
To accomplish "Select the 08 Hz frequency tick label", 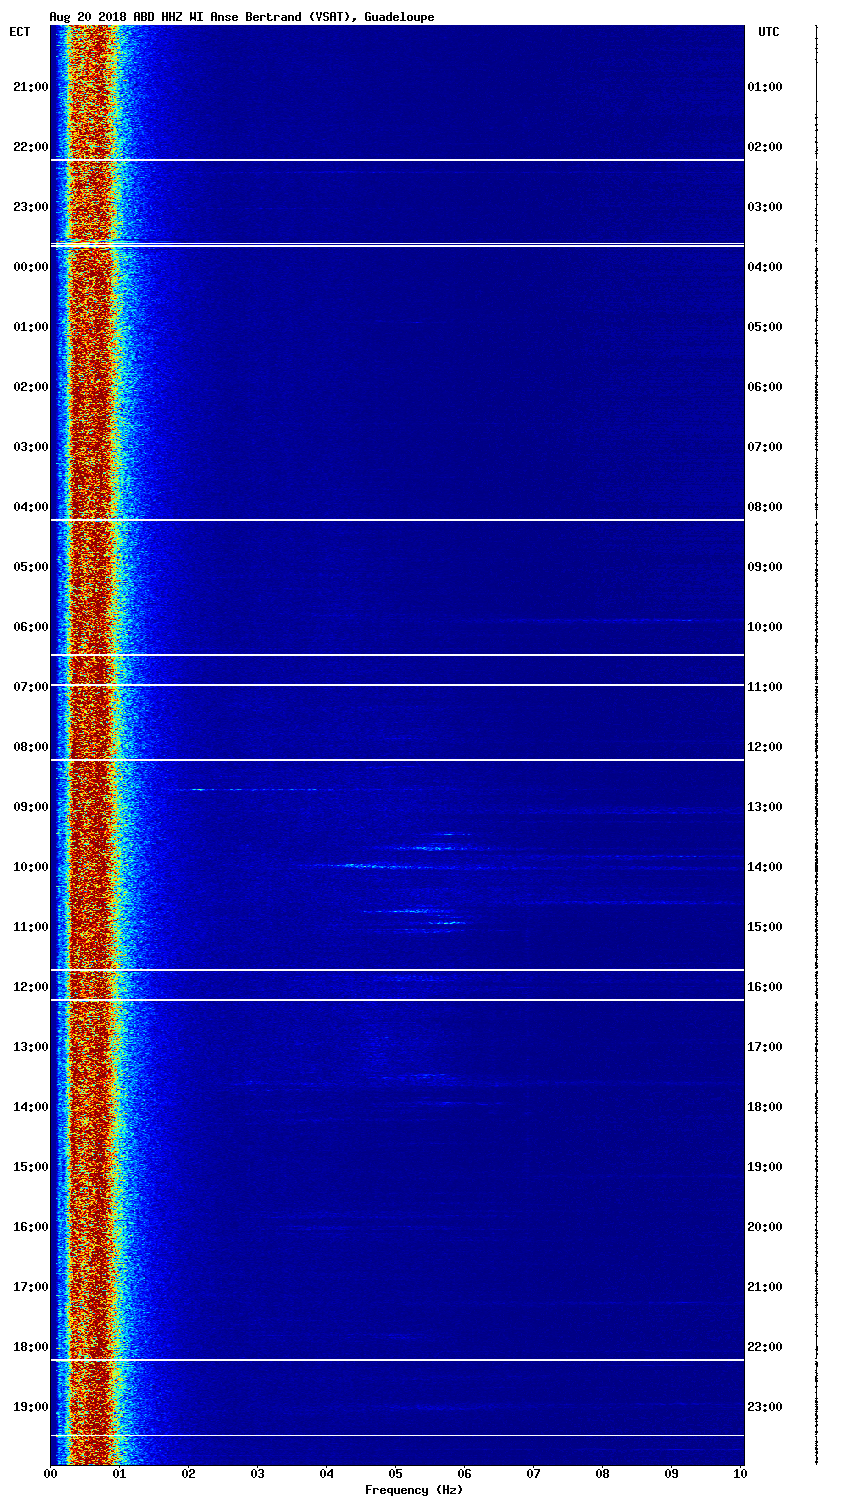I will 602,1474.
